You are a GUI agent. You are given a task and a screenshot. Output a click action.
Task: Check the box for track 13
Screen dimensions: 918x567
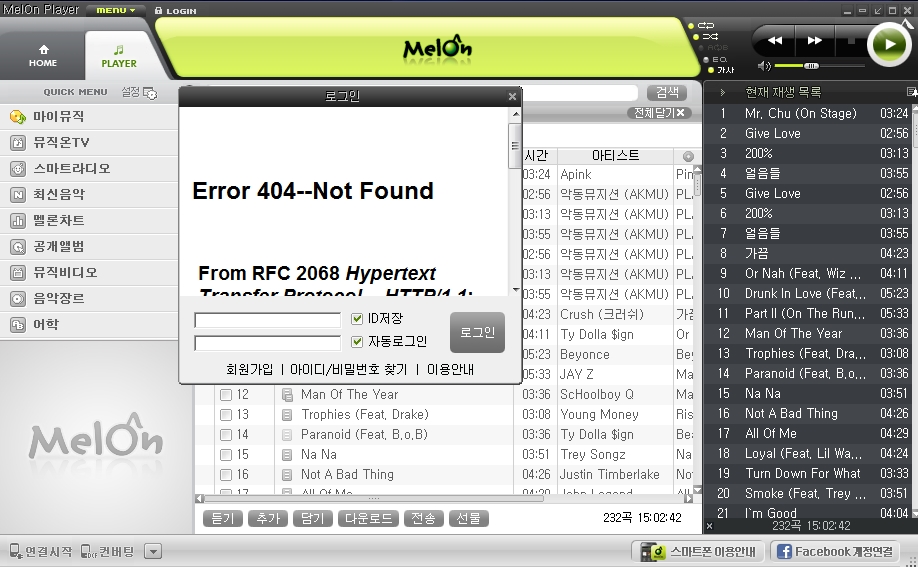tap(225, 415)
